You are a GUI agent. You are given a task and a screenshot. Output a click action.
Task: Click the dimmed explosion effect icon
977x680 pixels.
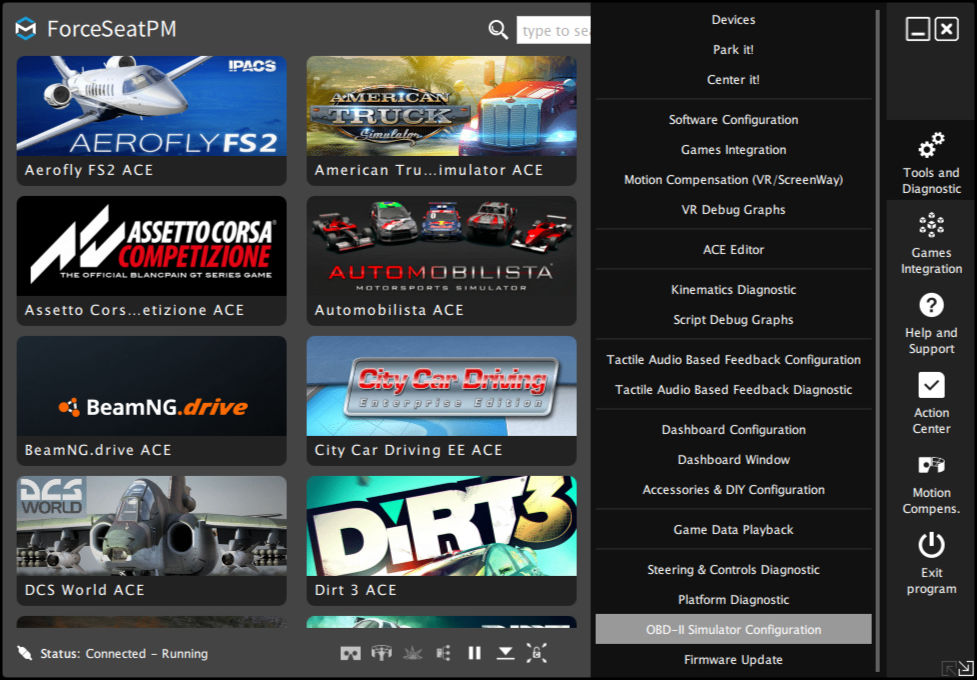click(x=412, y=653)
